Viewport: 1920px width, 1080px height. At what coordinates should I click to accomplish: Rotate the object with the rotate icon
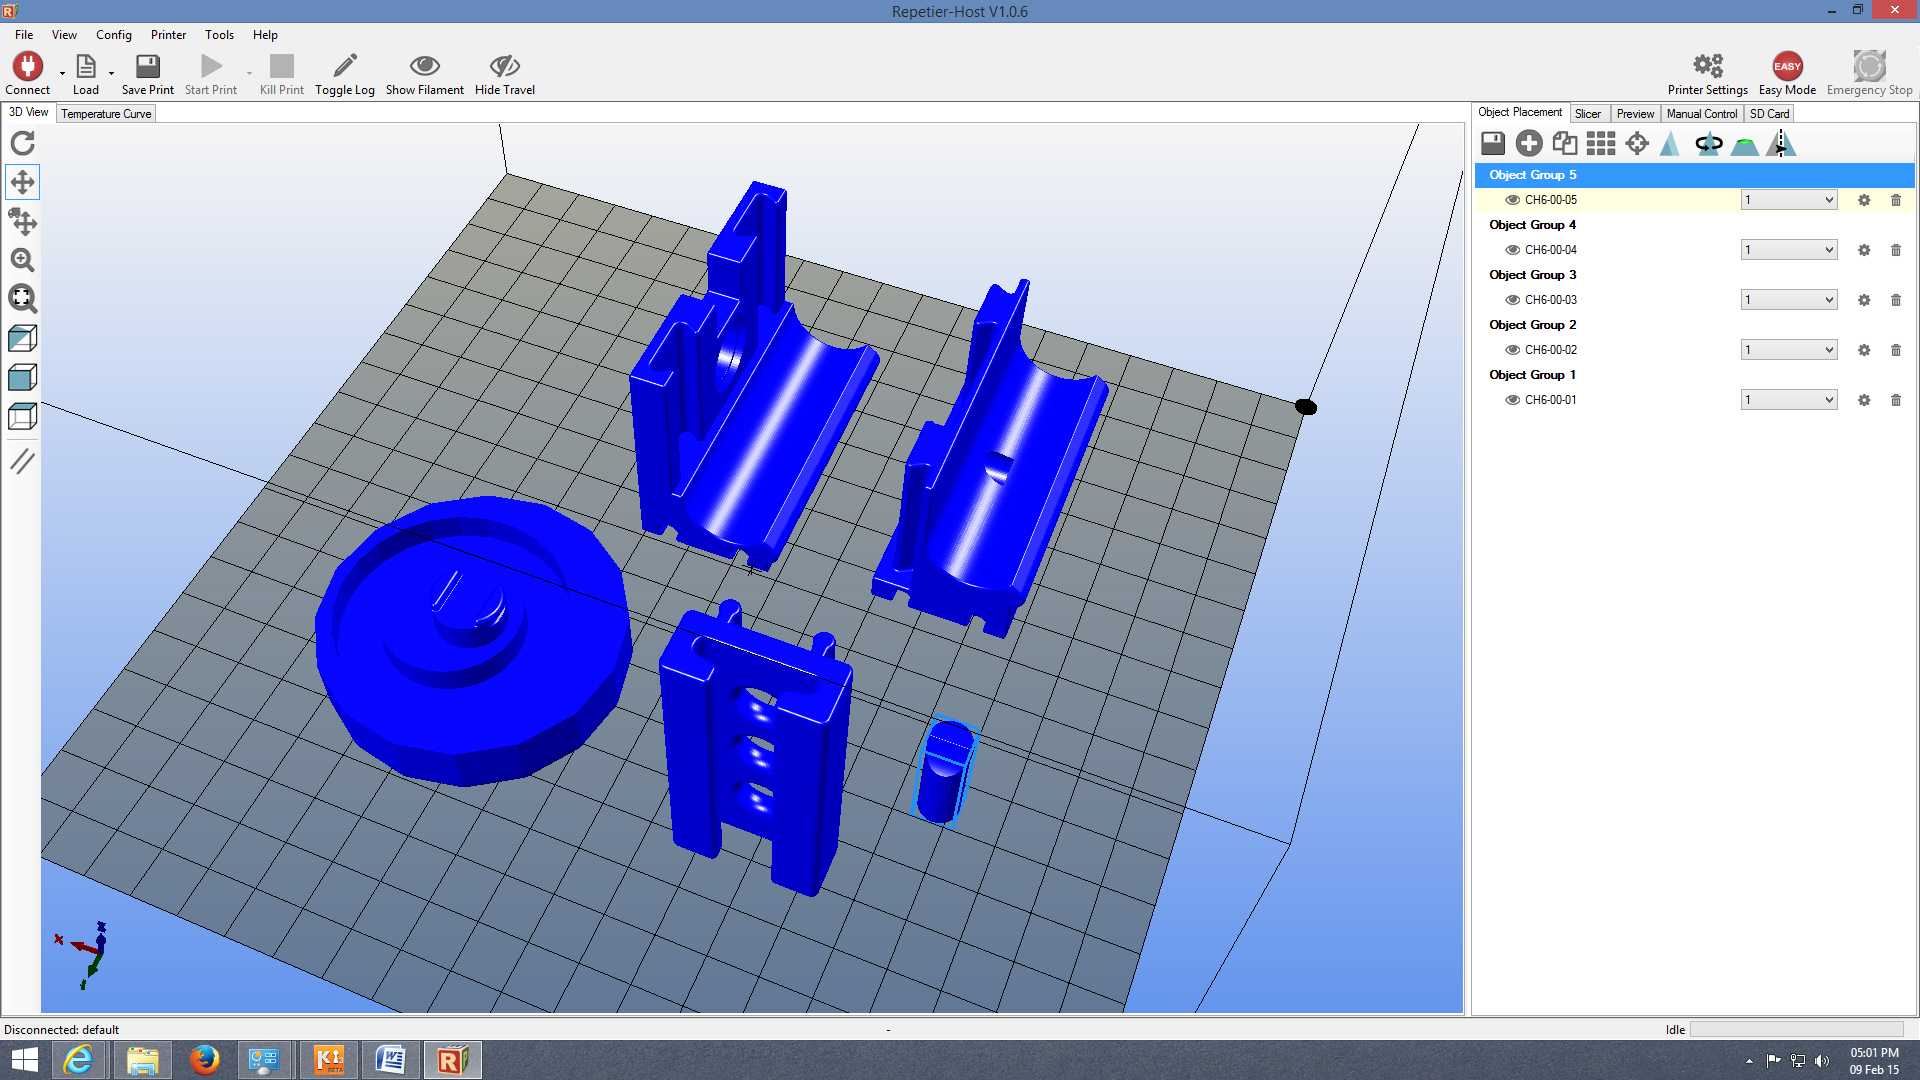coord(1709,144)
